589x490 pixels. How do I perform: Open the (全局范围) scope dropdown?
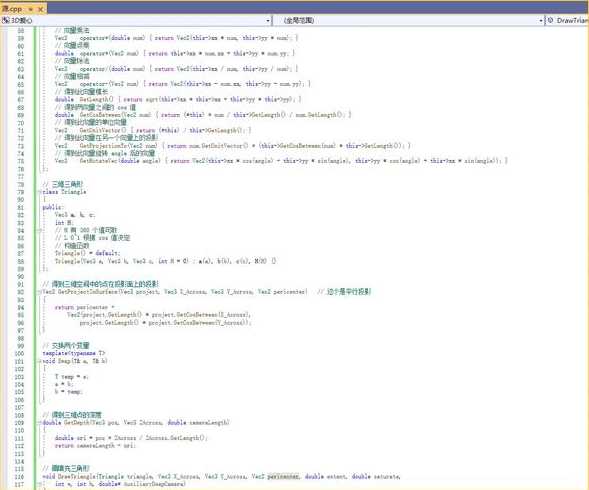click(408, 20)
